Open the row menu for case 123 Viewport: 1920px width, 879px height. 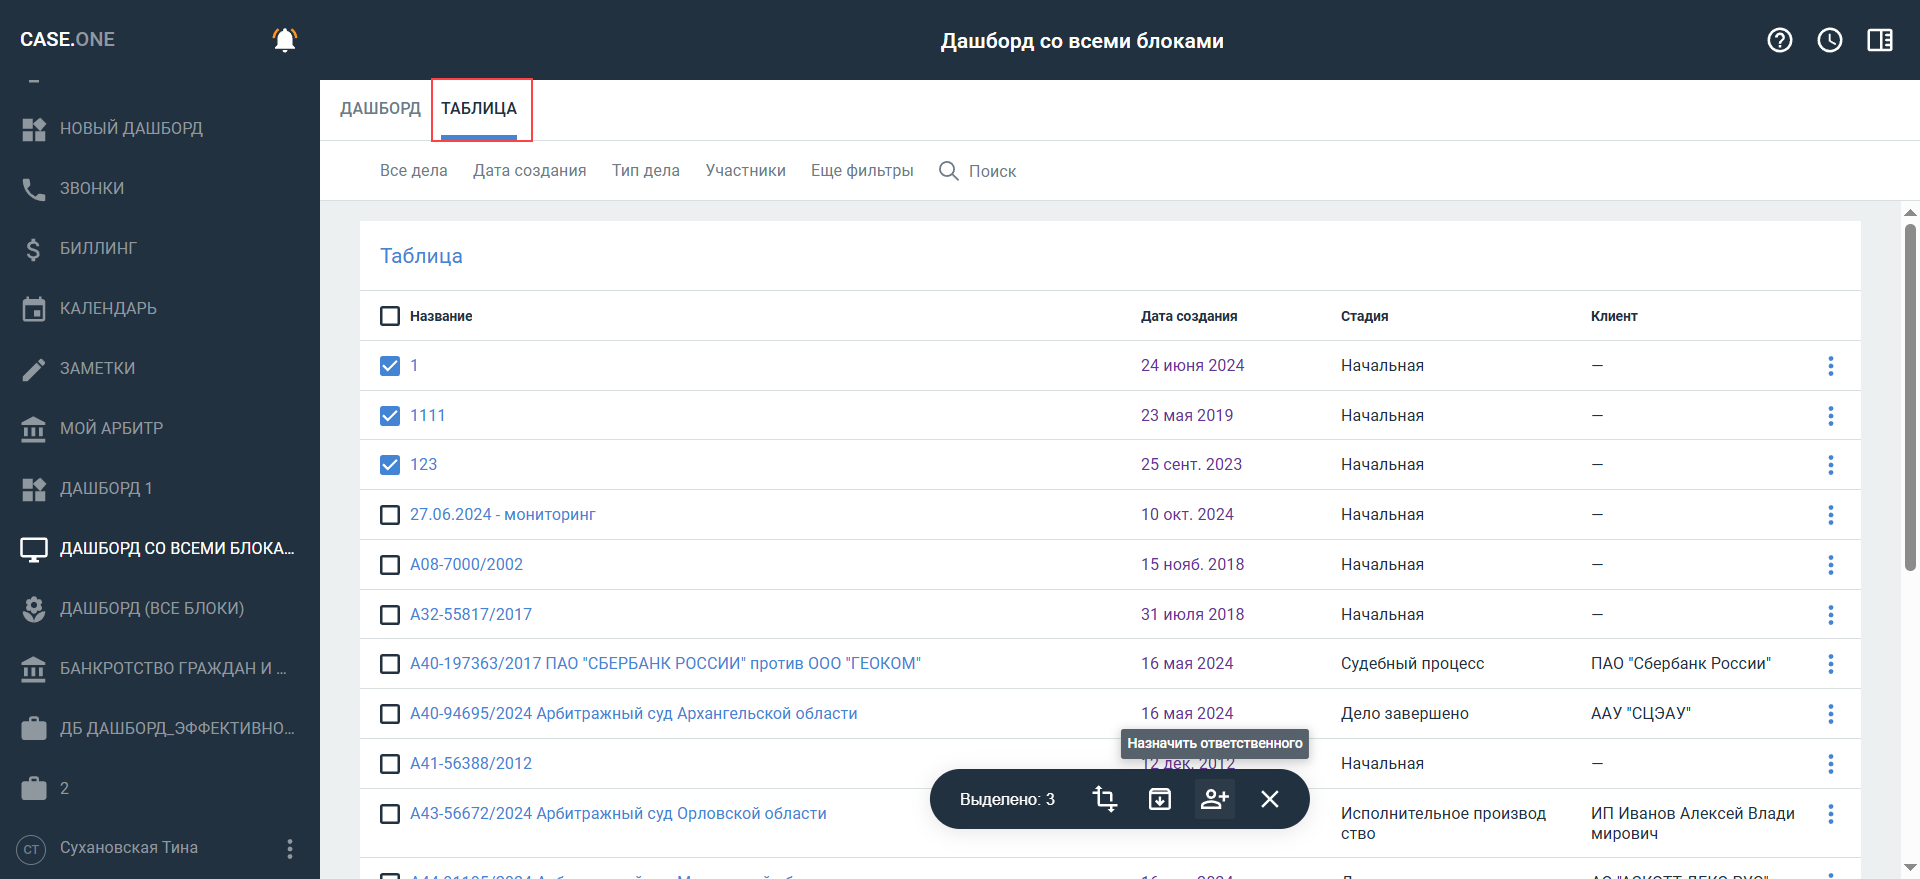[x=1831, y=465]
